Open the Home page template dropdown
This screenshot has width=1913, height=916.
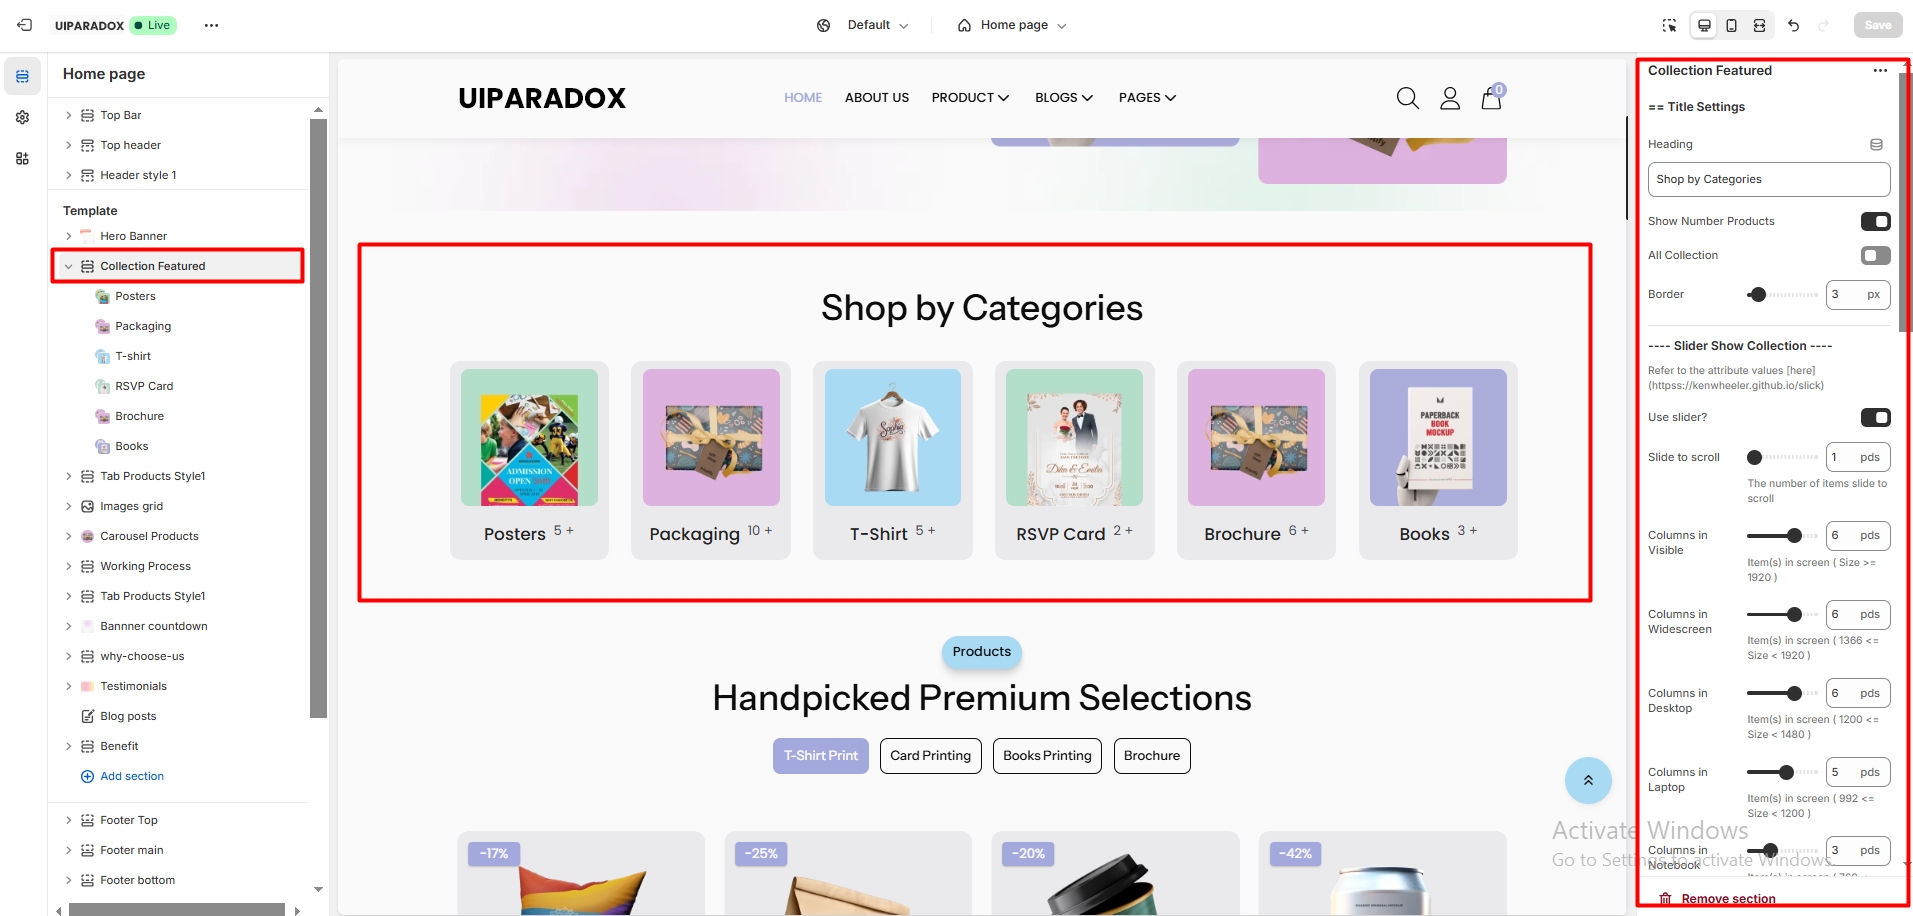(x=1012, y=25)
